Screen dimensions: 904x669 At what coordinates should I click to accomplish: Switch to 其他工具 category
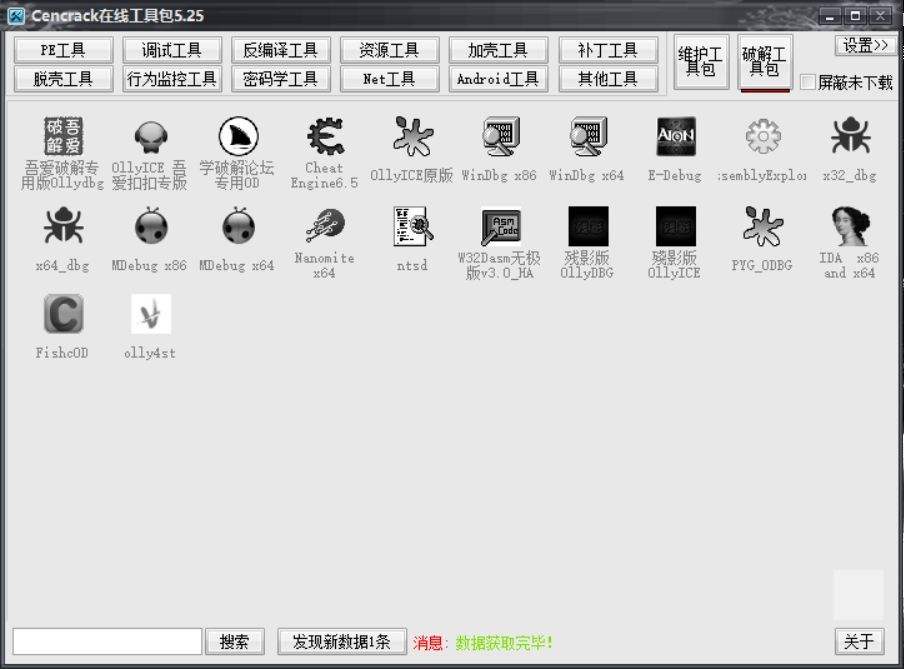click(x=608, y=79)
